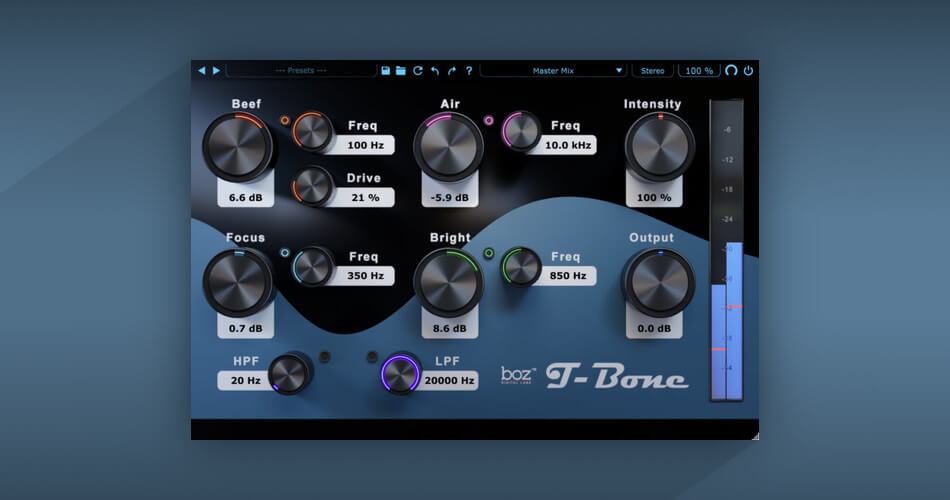Screen dimensions: 950x500
Task: Click the HPF 20 Hz value field
Action: tap(245, 381)
